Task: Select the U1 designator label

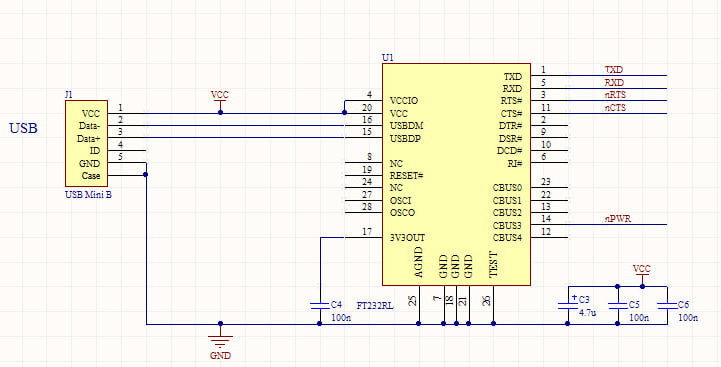Action: coord(388,58)
